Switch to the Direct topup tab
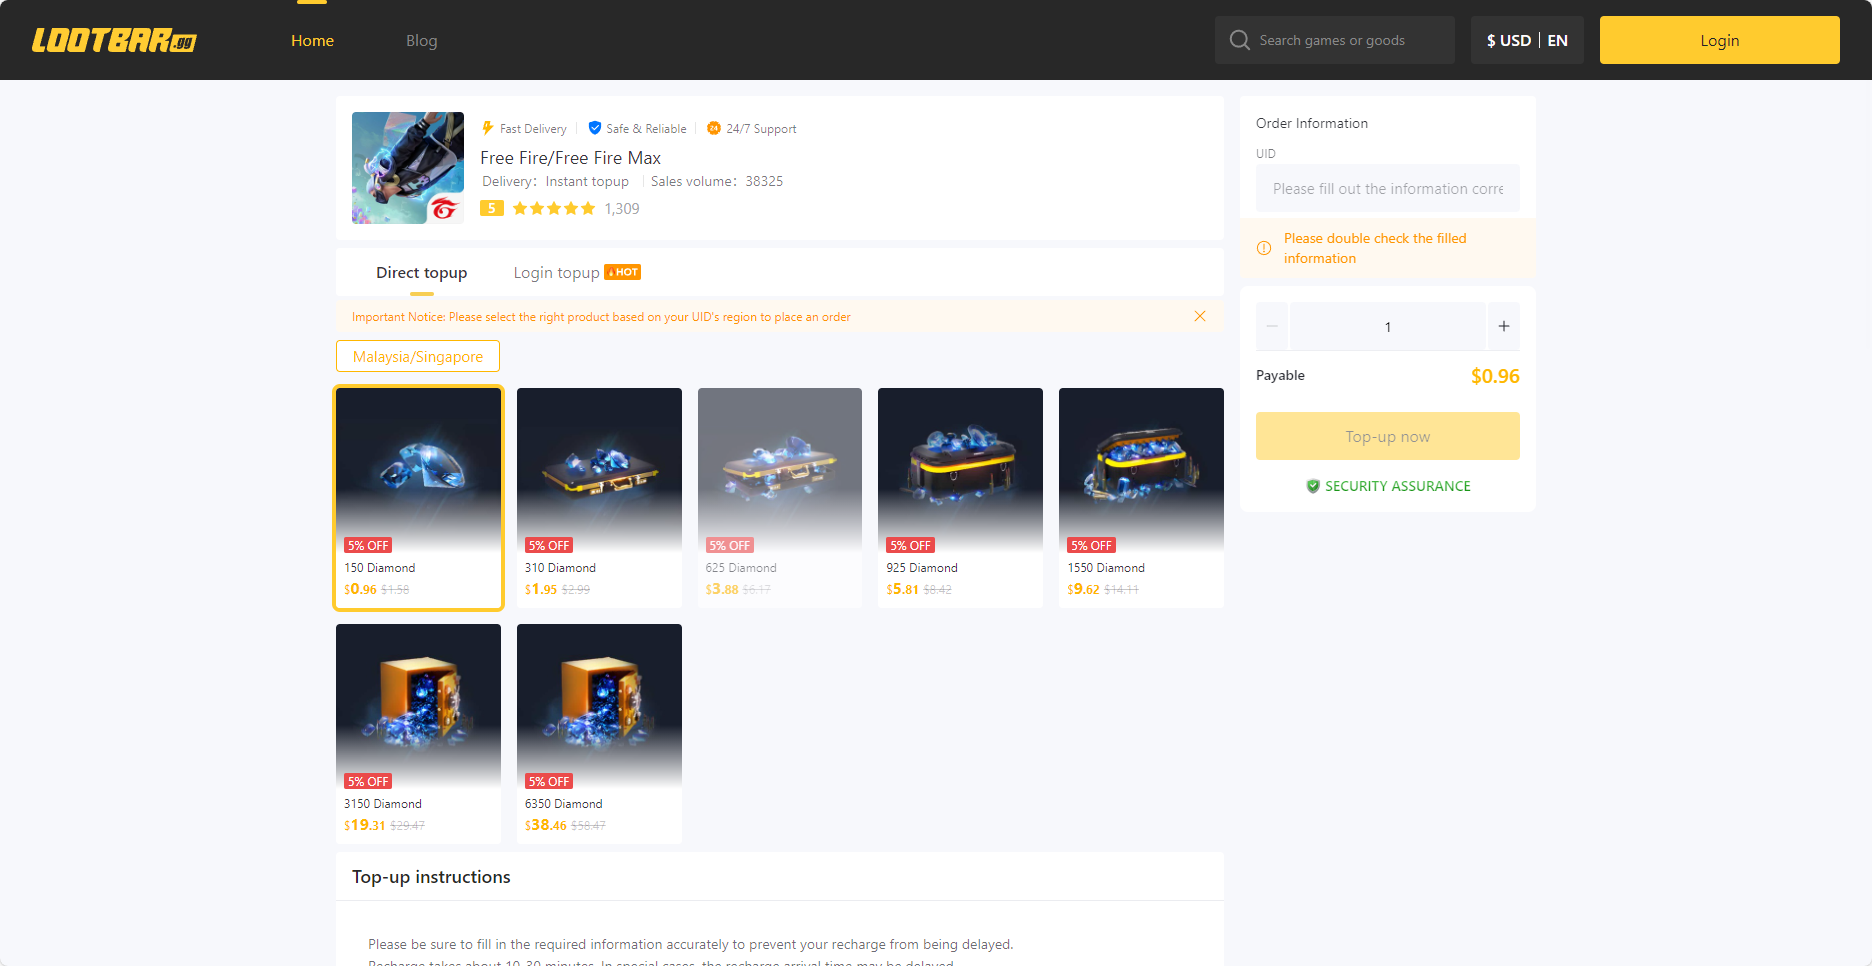This screenshot has height=966, width=1872. 421,273
